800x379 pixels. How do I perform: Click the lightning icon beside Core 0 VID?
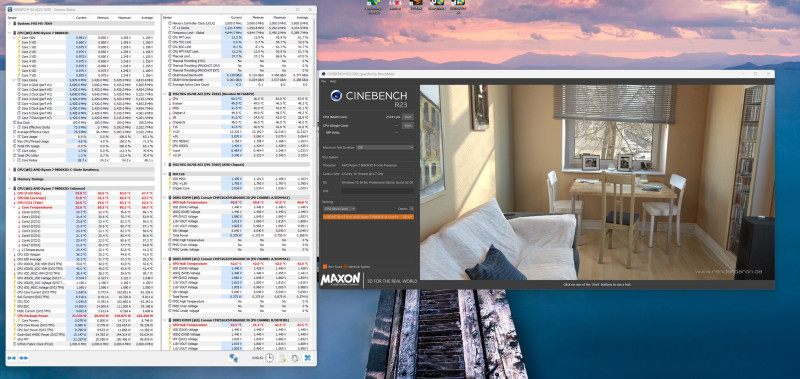(x=19, y=42)
